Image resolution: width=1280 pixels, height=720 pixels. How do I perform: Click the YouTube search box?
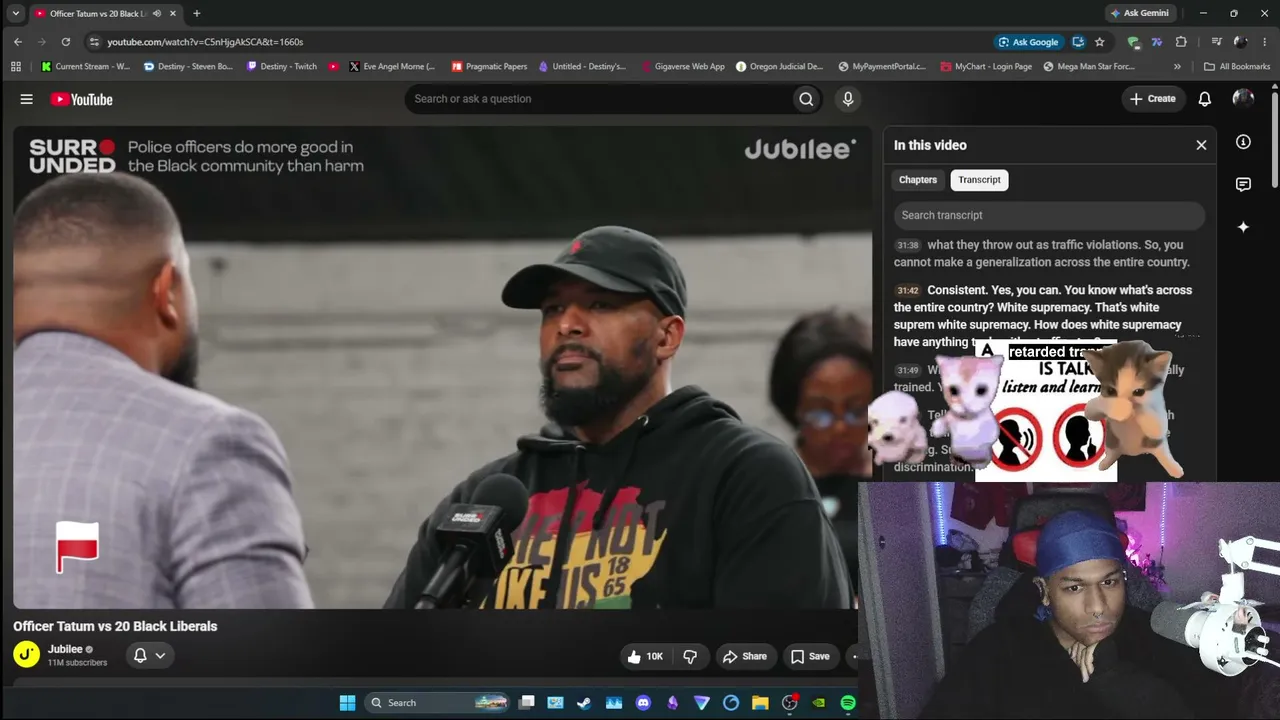coord(598,99)
